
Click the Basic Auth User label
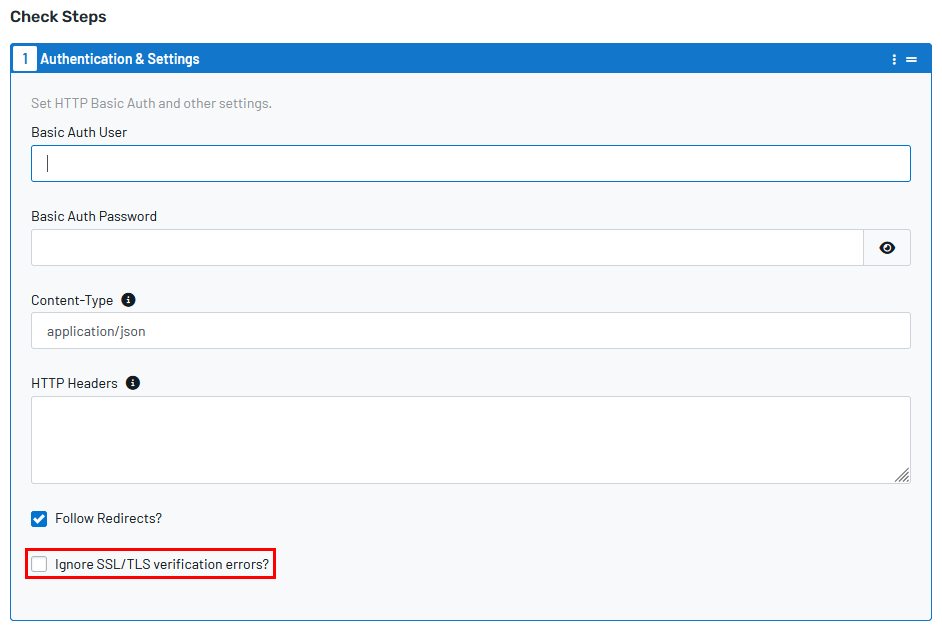click(79, 132)
